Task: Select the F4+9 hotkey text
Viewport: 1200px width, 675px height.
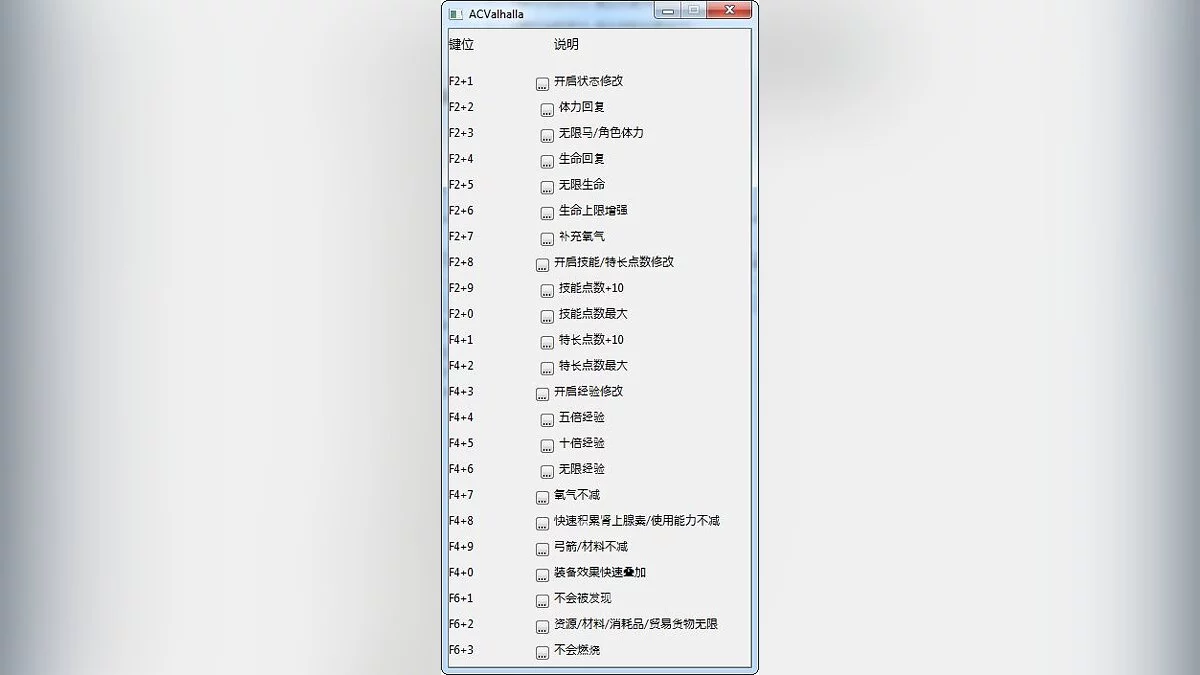Action: click(461, 547)
